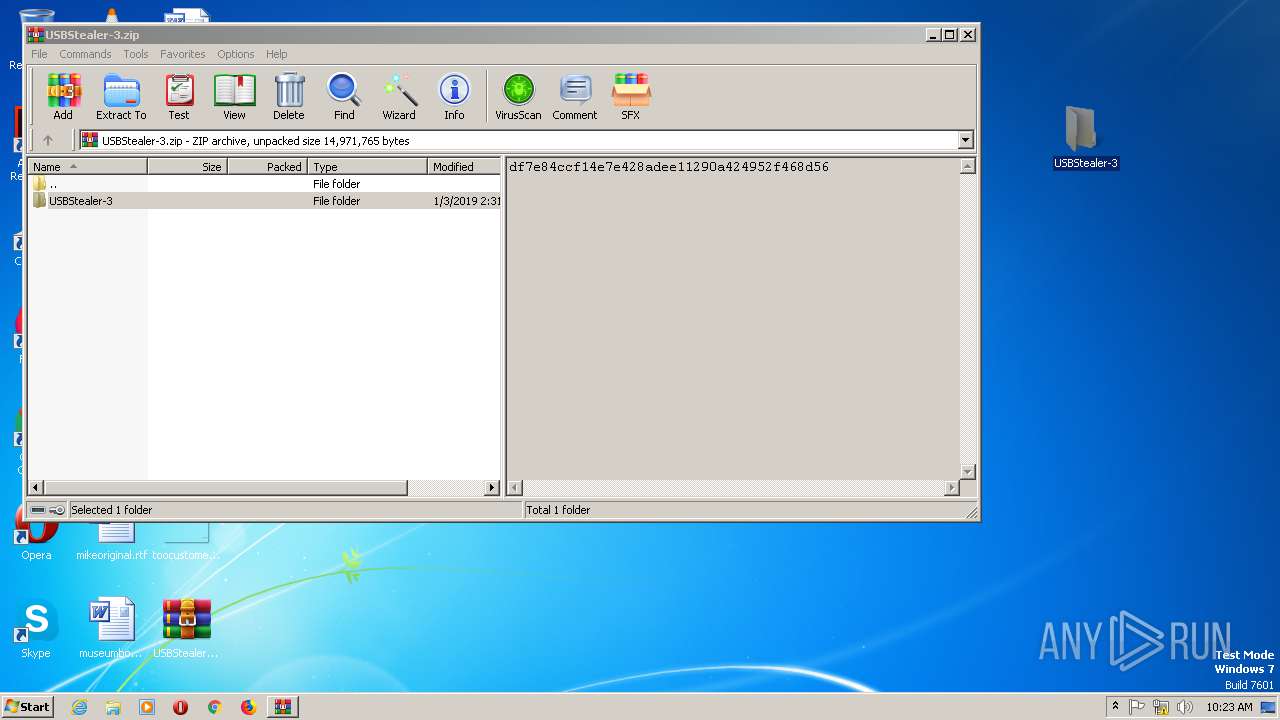
Task: Click the taskbar clock 10:23 AM
Action: tap(1229, 707)
